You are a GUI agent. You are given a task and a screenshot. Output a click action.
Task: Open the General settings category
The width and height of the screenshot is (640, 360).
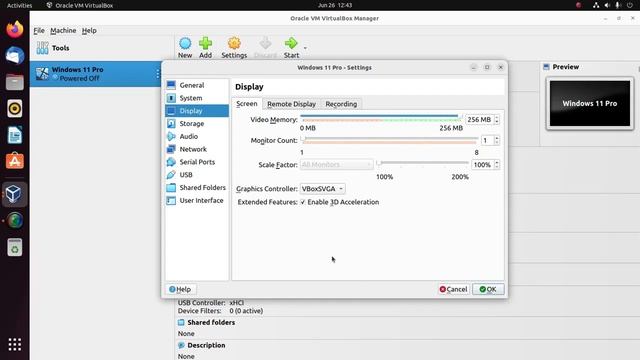(x=197, y=85)
